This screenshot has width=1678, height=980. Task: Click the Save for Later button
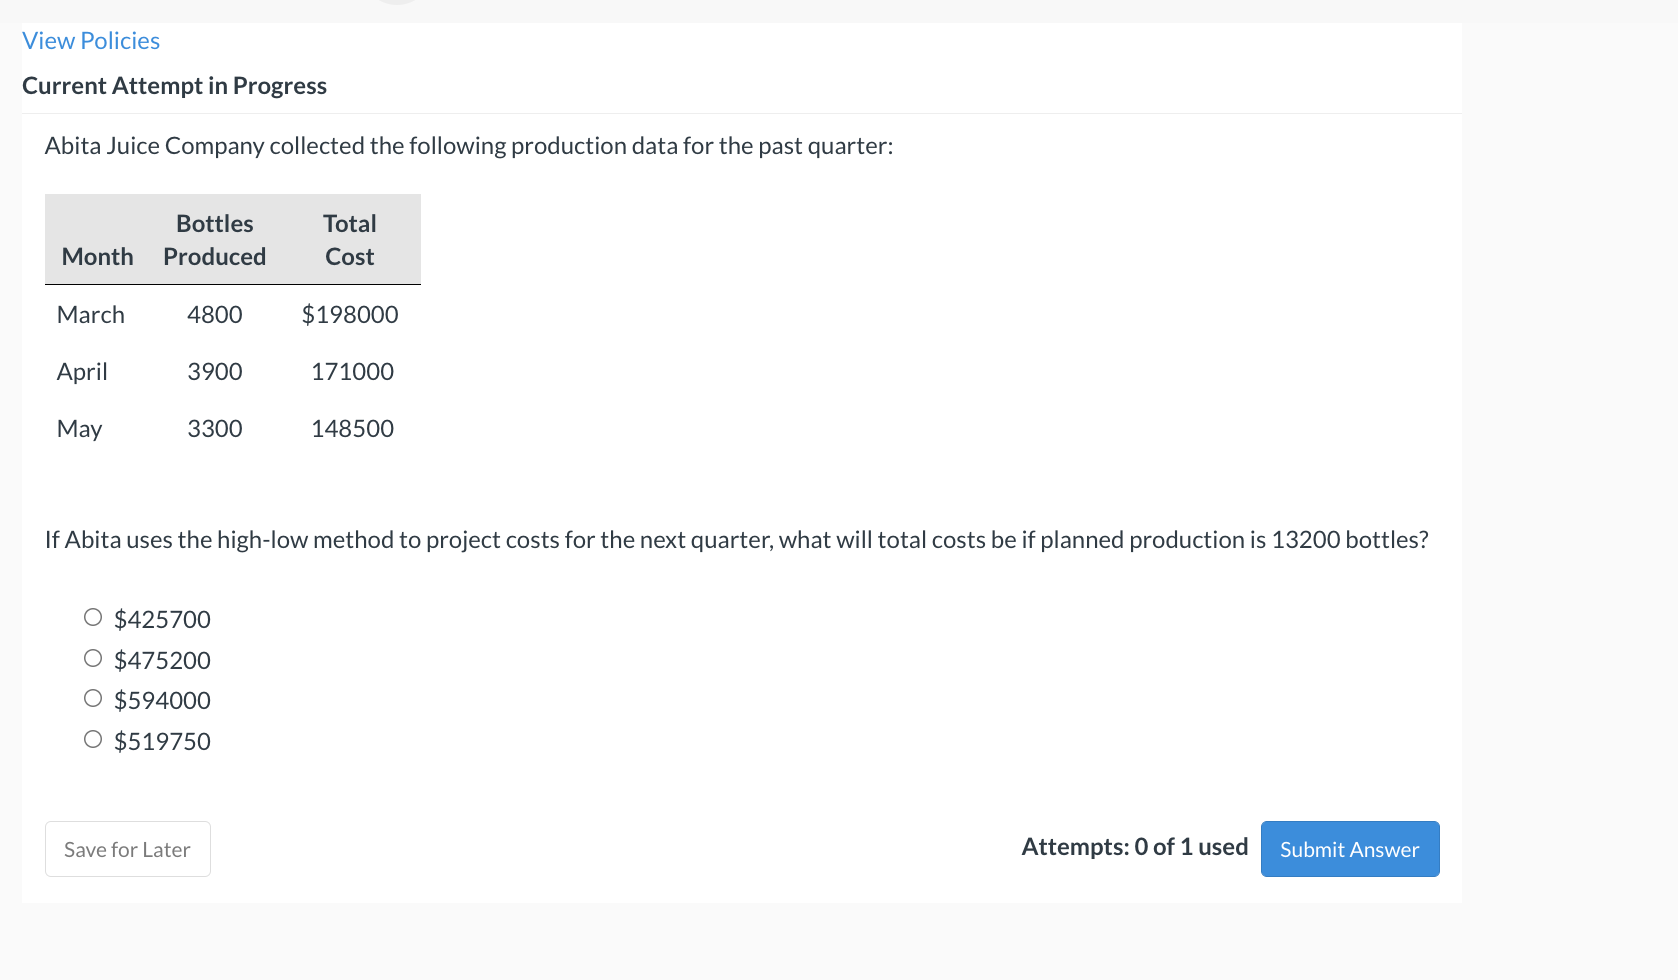tap(127, 848)
